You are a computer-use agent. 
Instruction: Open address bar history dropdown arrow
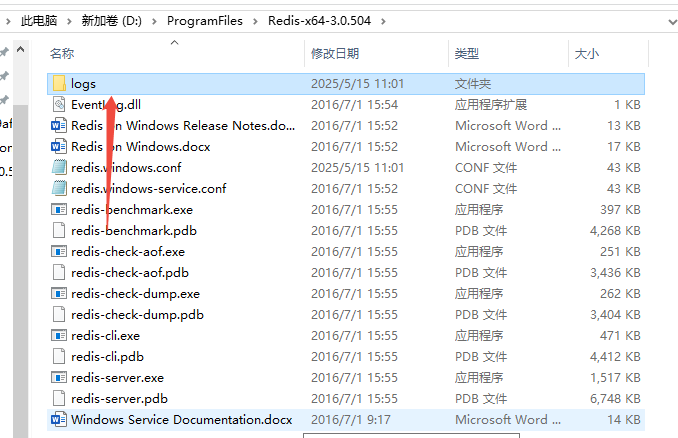[672, 21]
